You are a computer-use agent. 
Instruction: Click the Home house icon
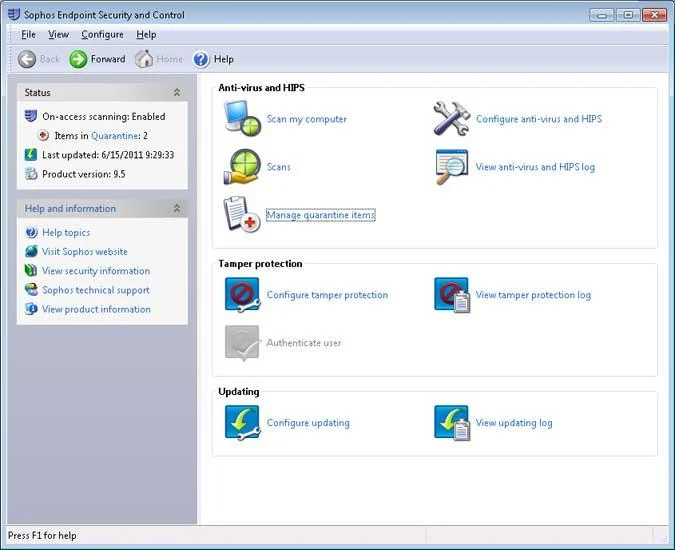pos(144,59)
